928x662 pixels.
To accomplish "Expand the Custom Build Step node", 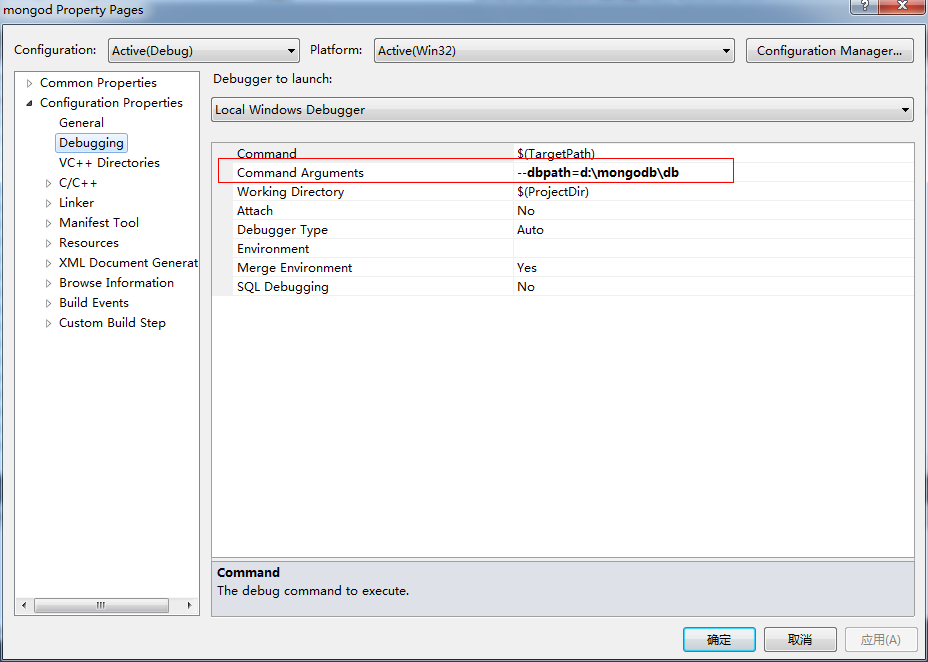I will coord(46,322).
